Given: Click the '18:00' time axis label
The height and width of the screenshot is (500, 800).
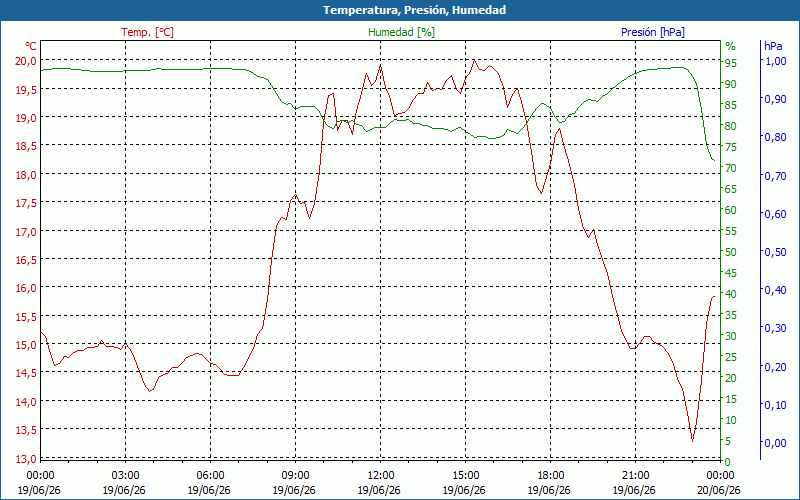Looking at the screenshot, I should coord(551,476).
